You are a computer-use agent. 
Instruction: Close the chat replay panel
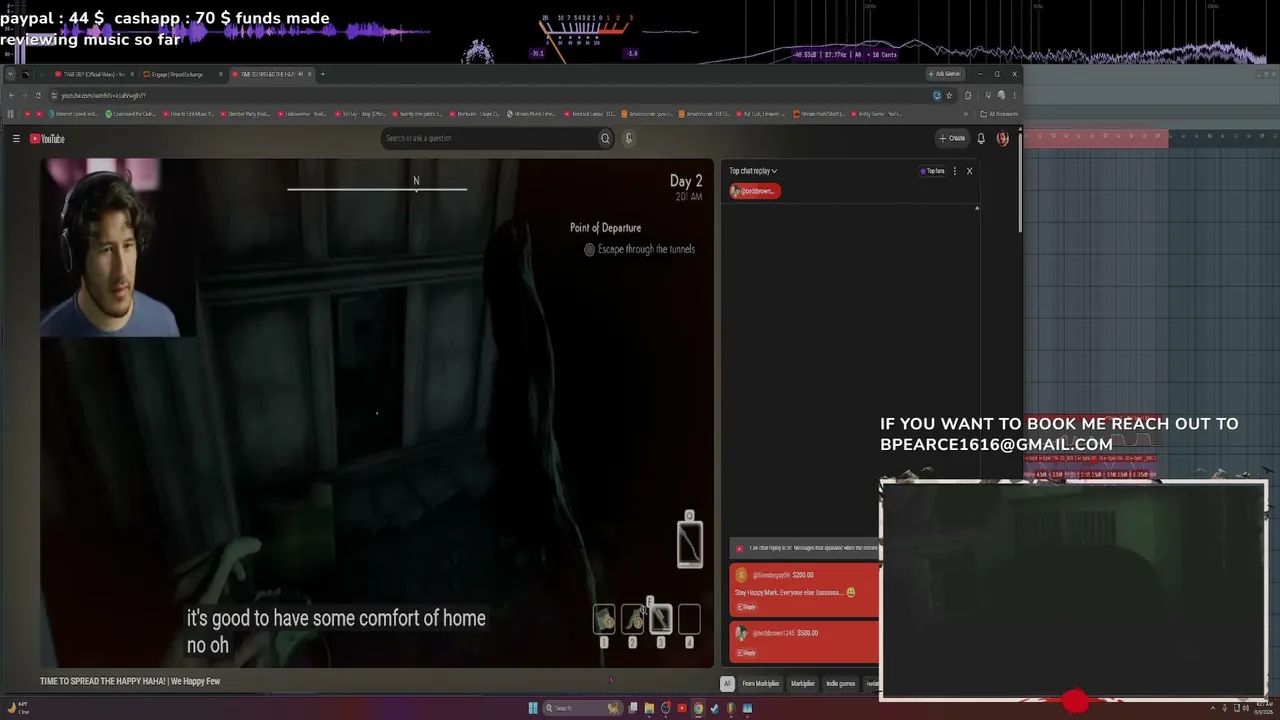[969, 171]
